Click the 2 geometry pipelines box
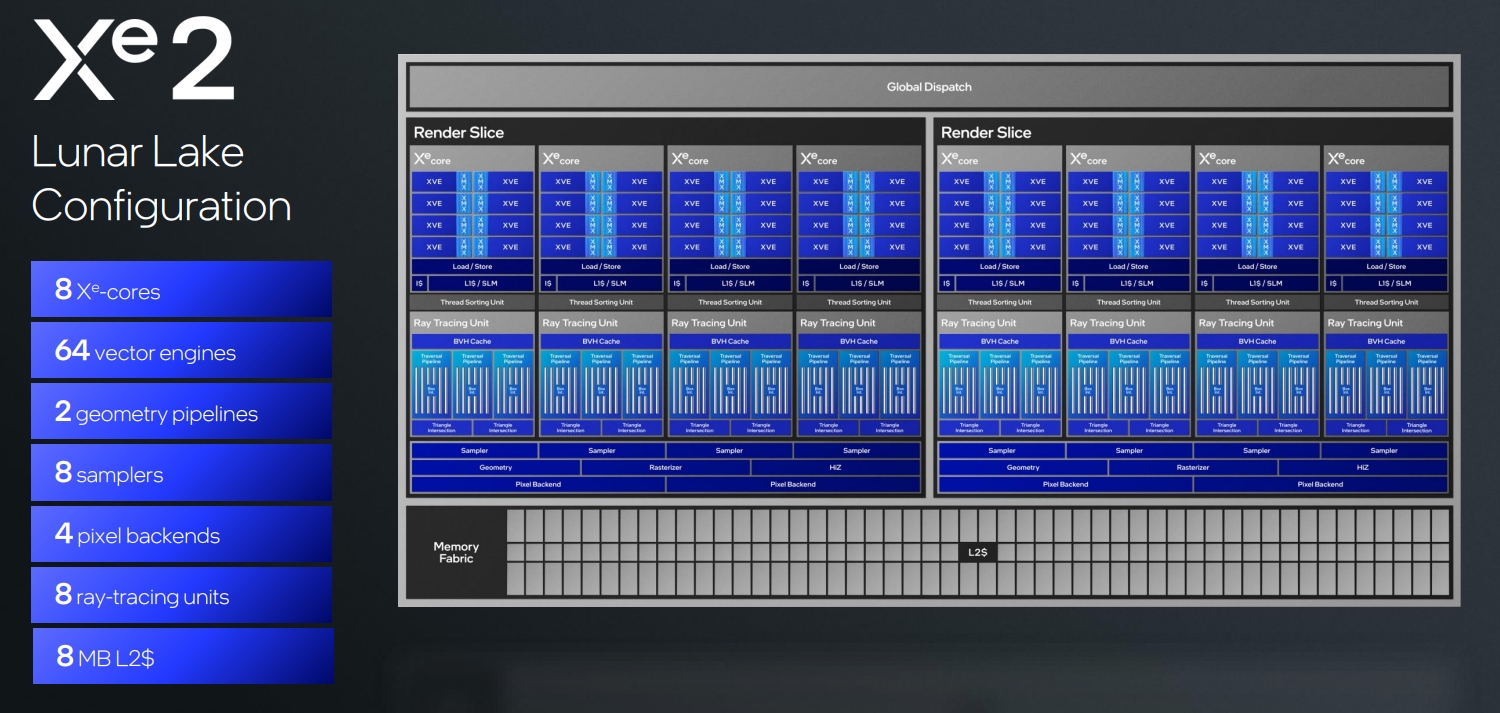This screenshot has height=713, width=1500. click(181, 412)
